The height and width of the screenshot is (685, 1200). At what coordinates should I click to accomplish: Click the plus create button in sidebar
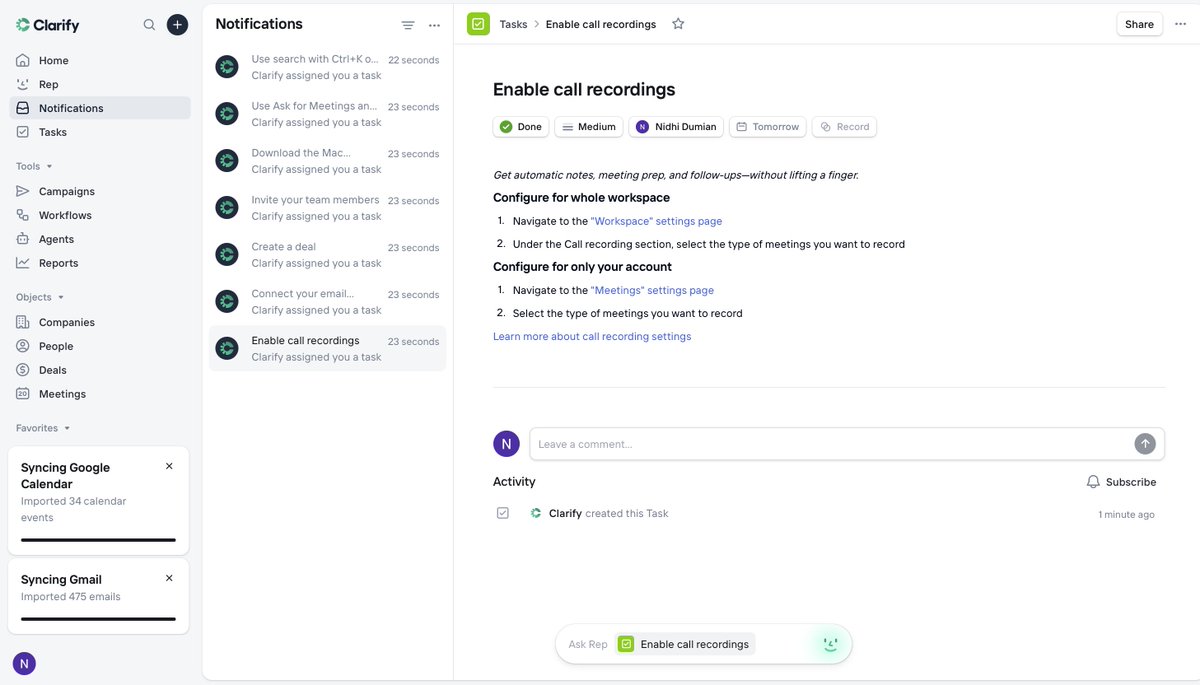(177, 25)
